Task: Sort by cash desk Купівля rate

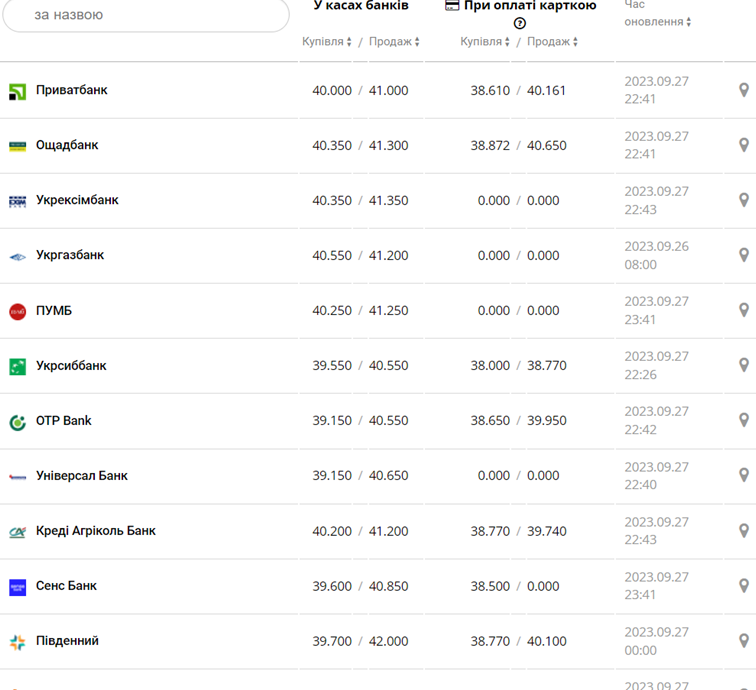Action: (328, 42)
